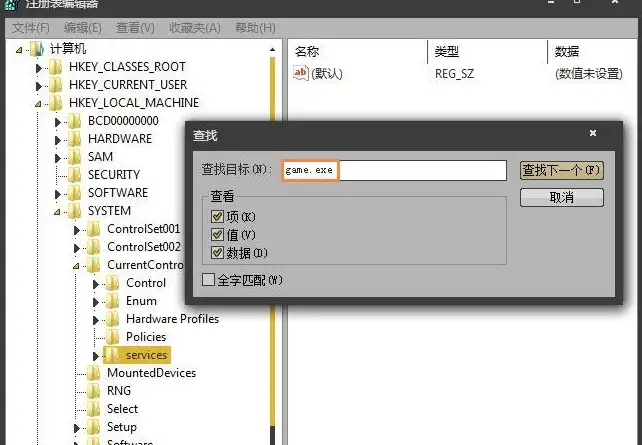Select the RNG key folder icon

tap(94, 391)
